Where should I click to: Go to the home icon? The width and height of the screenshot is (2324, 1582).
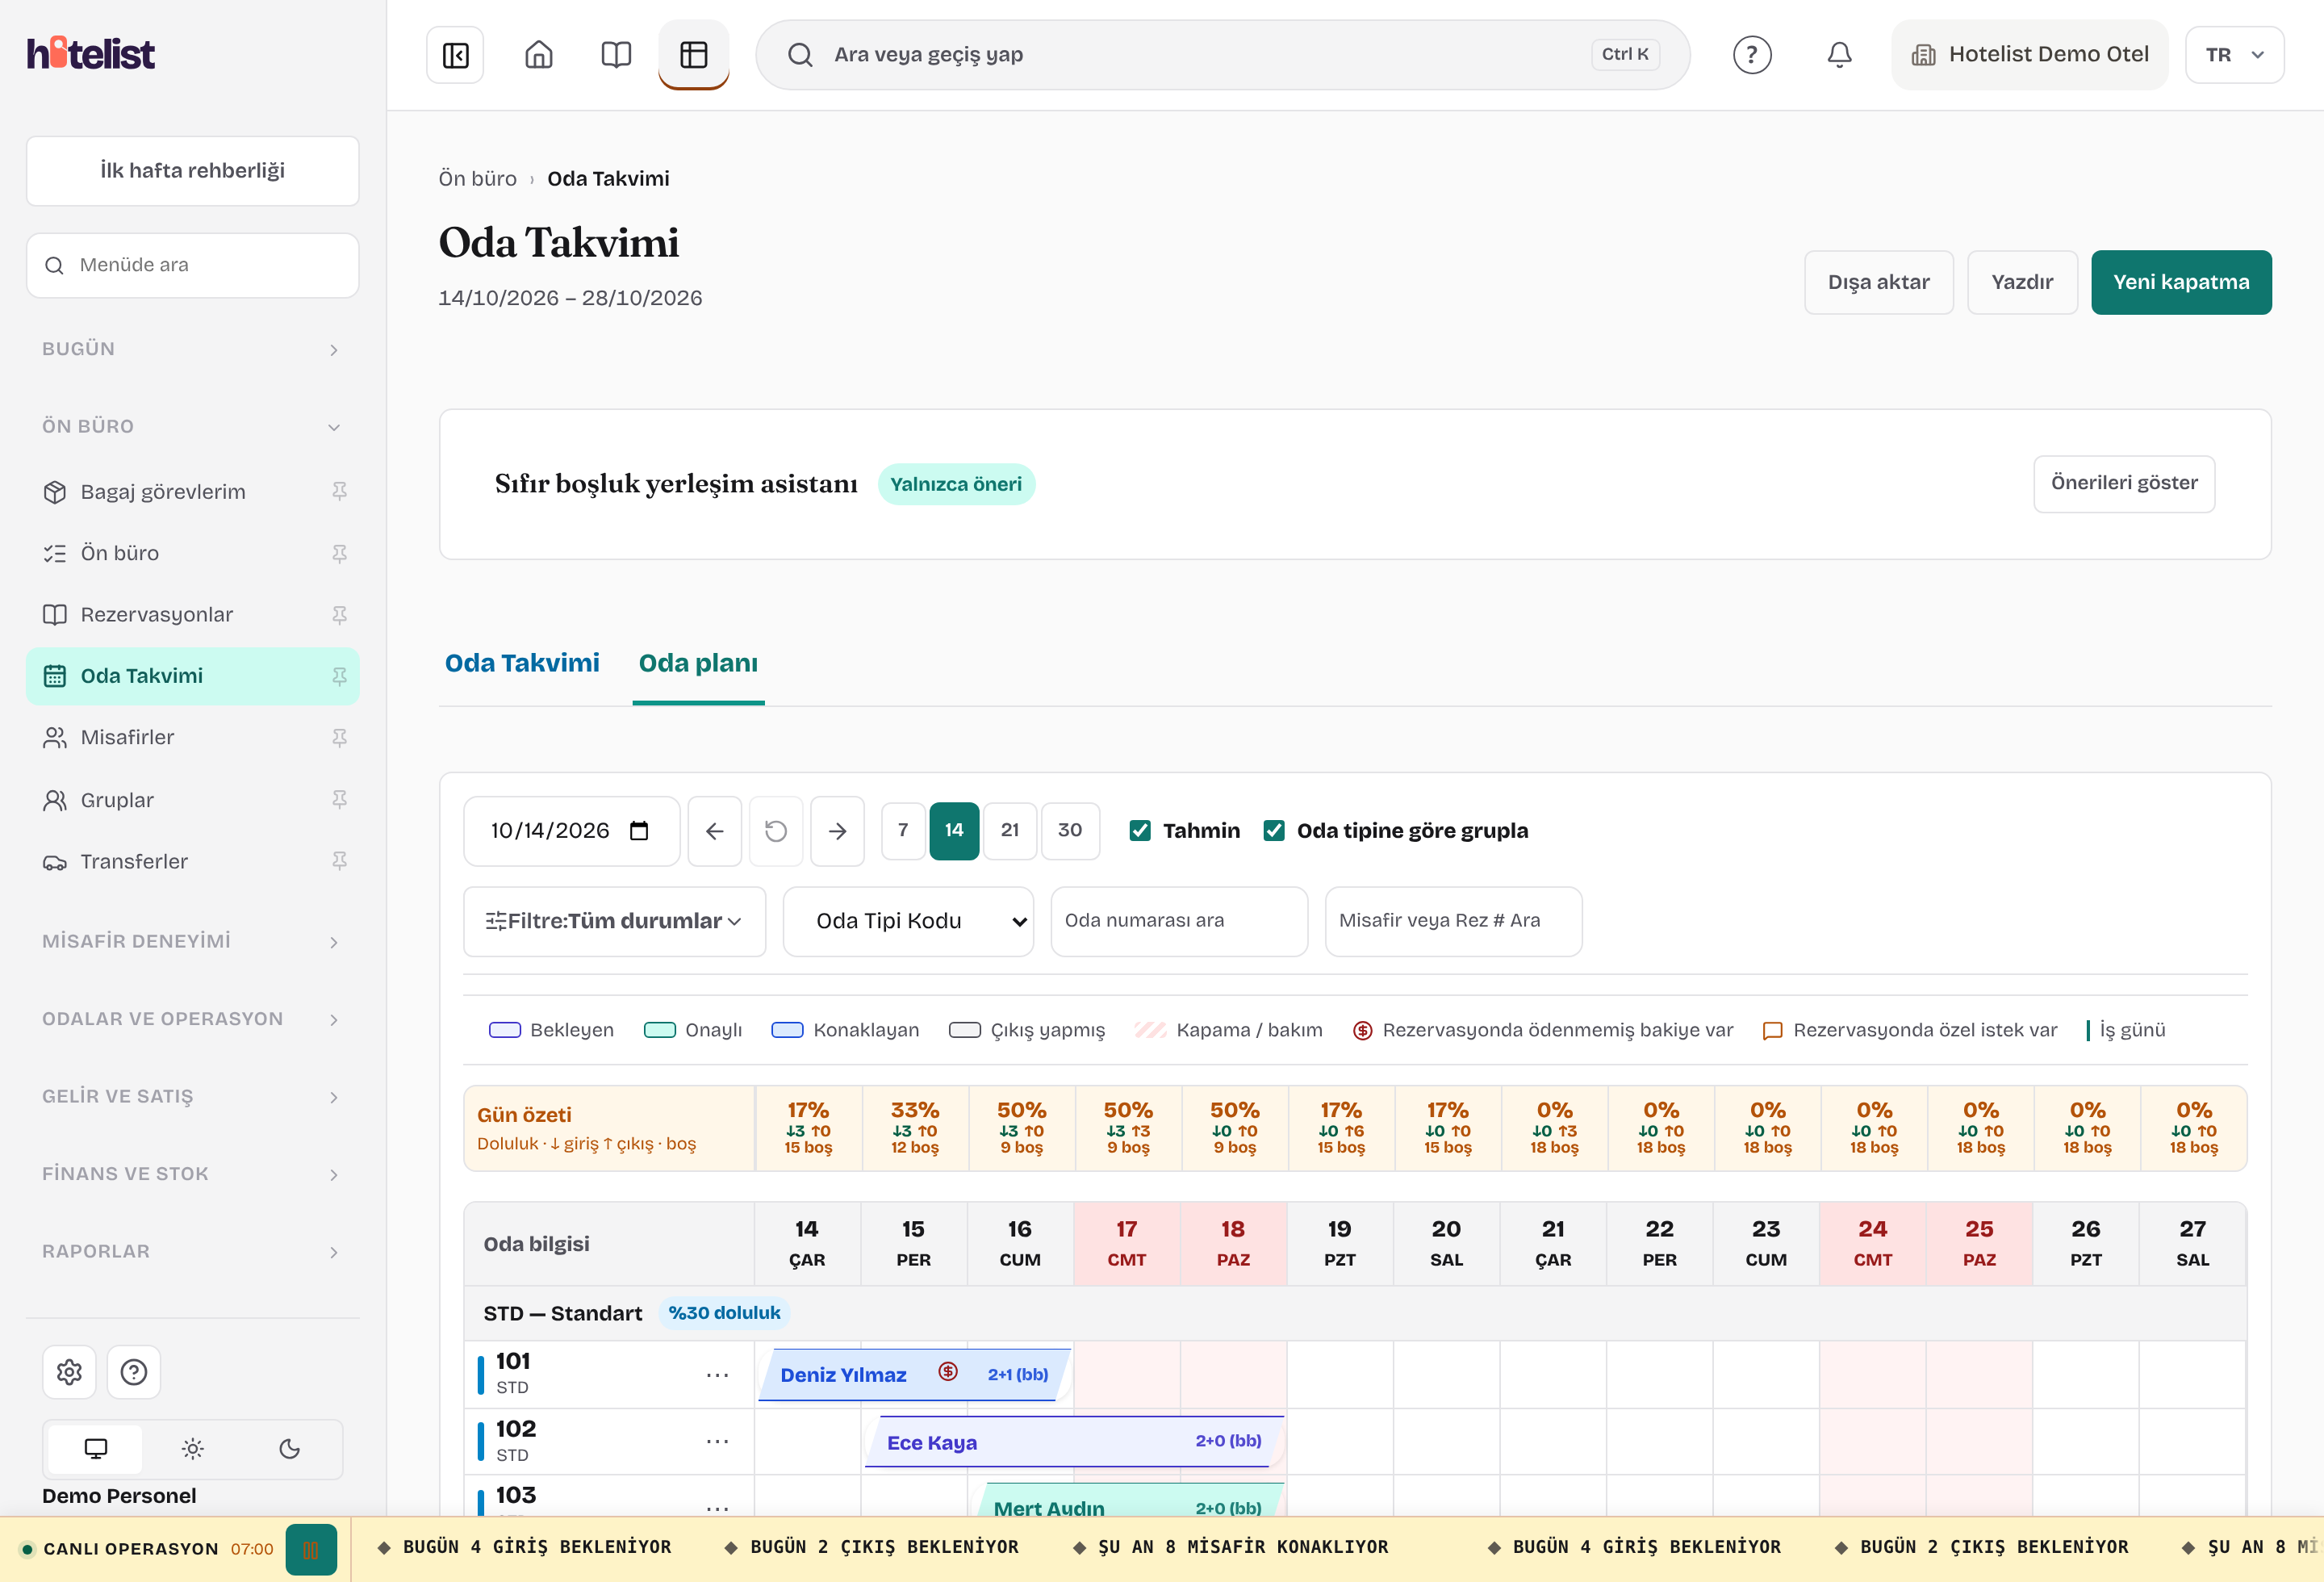539,55
